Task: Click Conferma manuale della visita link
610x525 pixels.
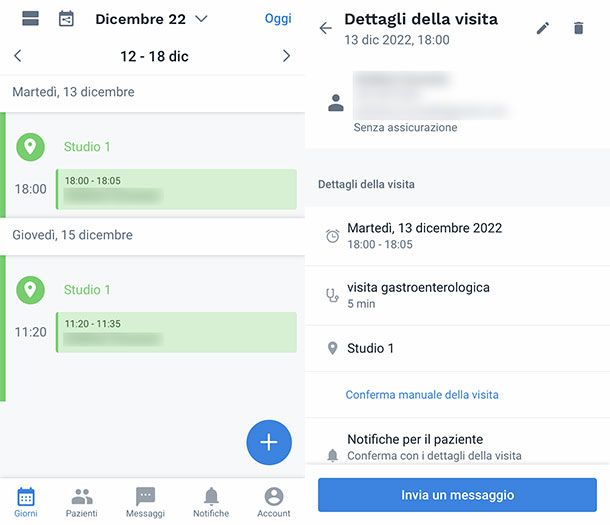Action: [422, 395]
